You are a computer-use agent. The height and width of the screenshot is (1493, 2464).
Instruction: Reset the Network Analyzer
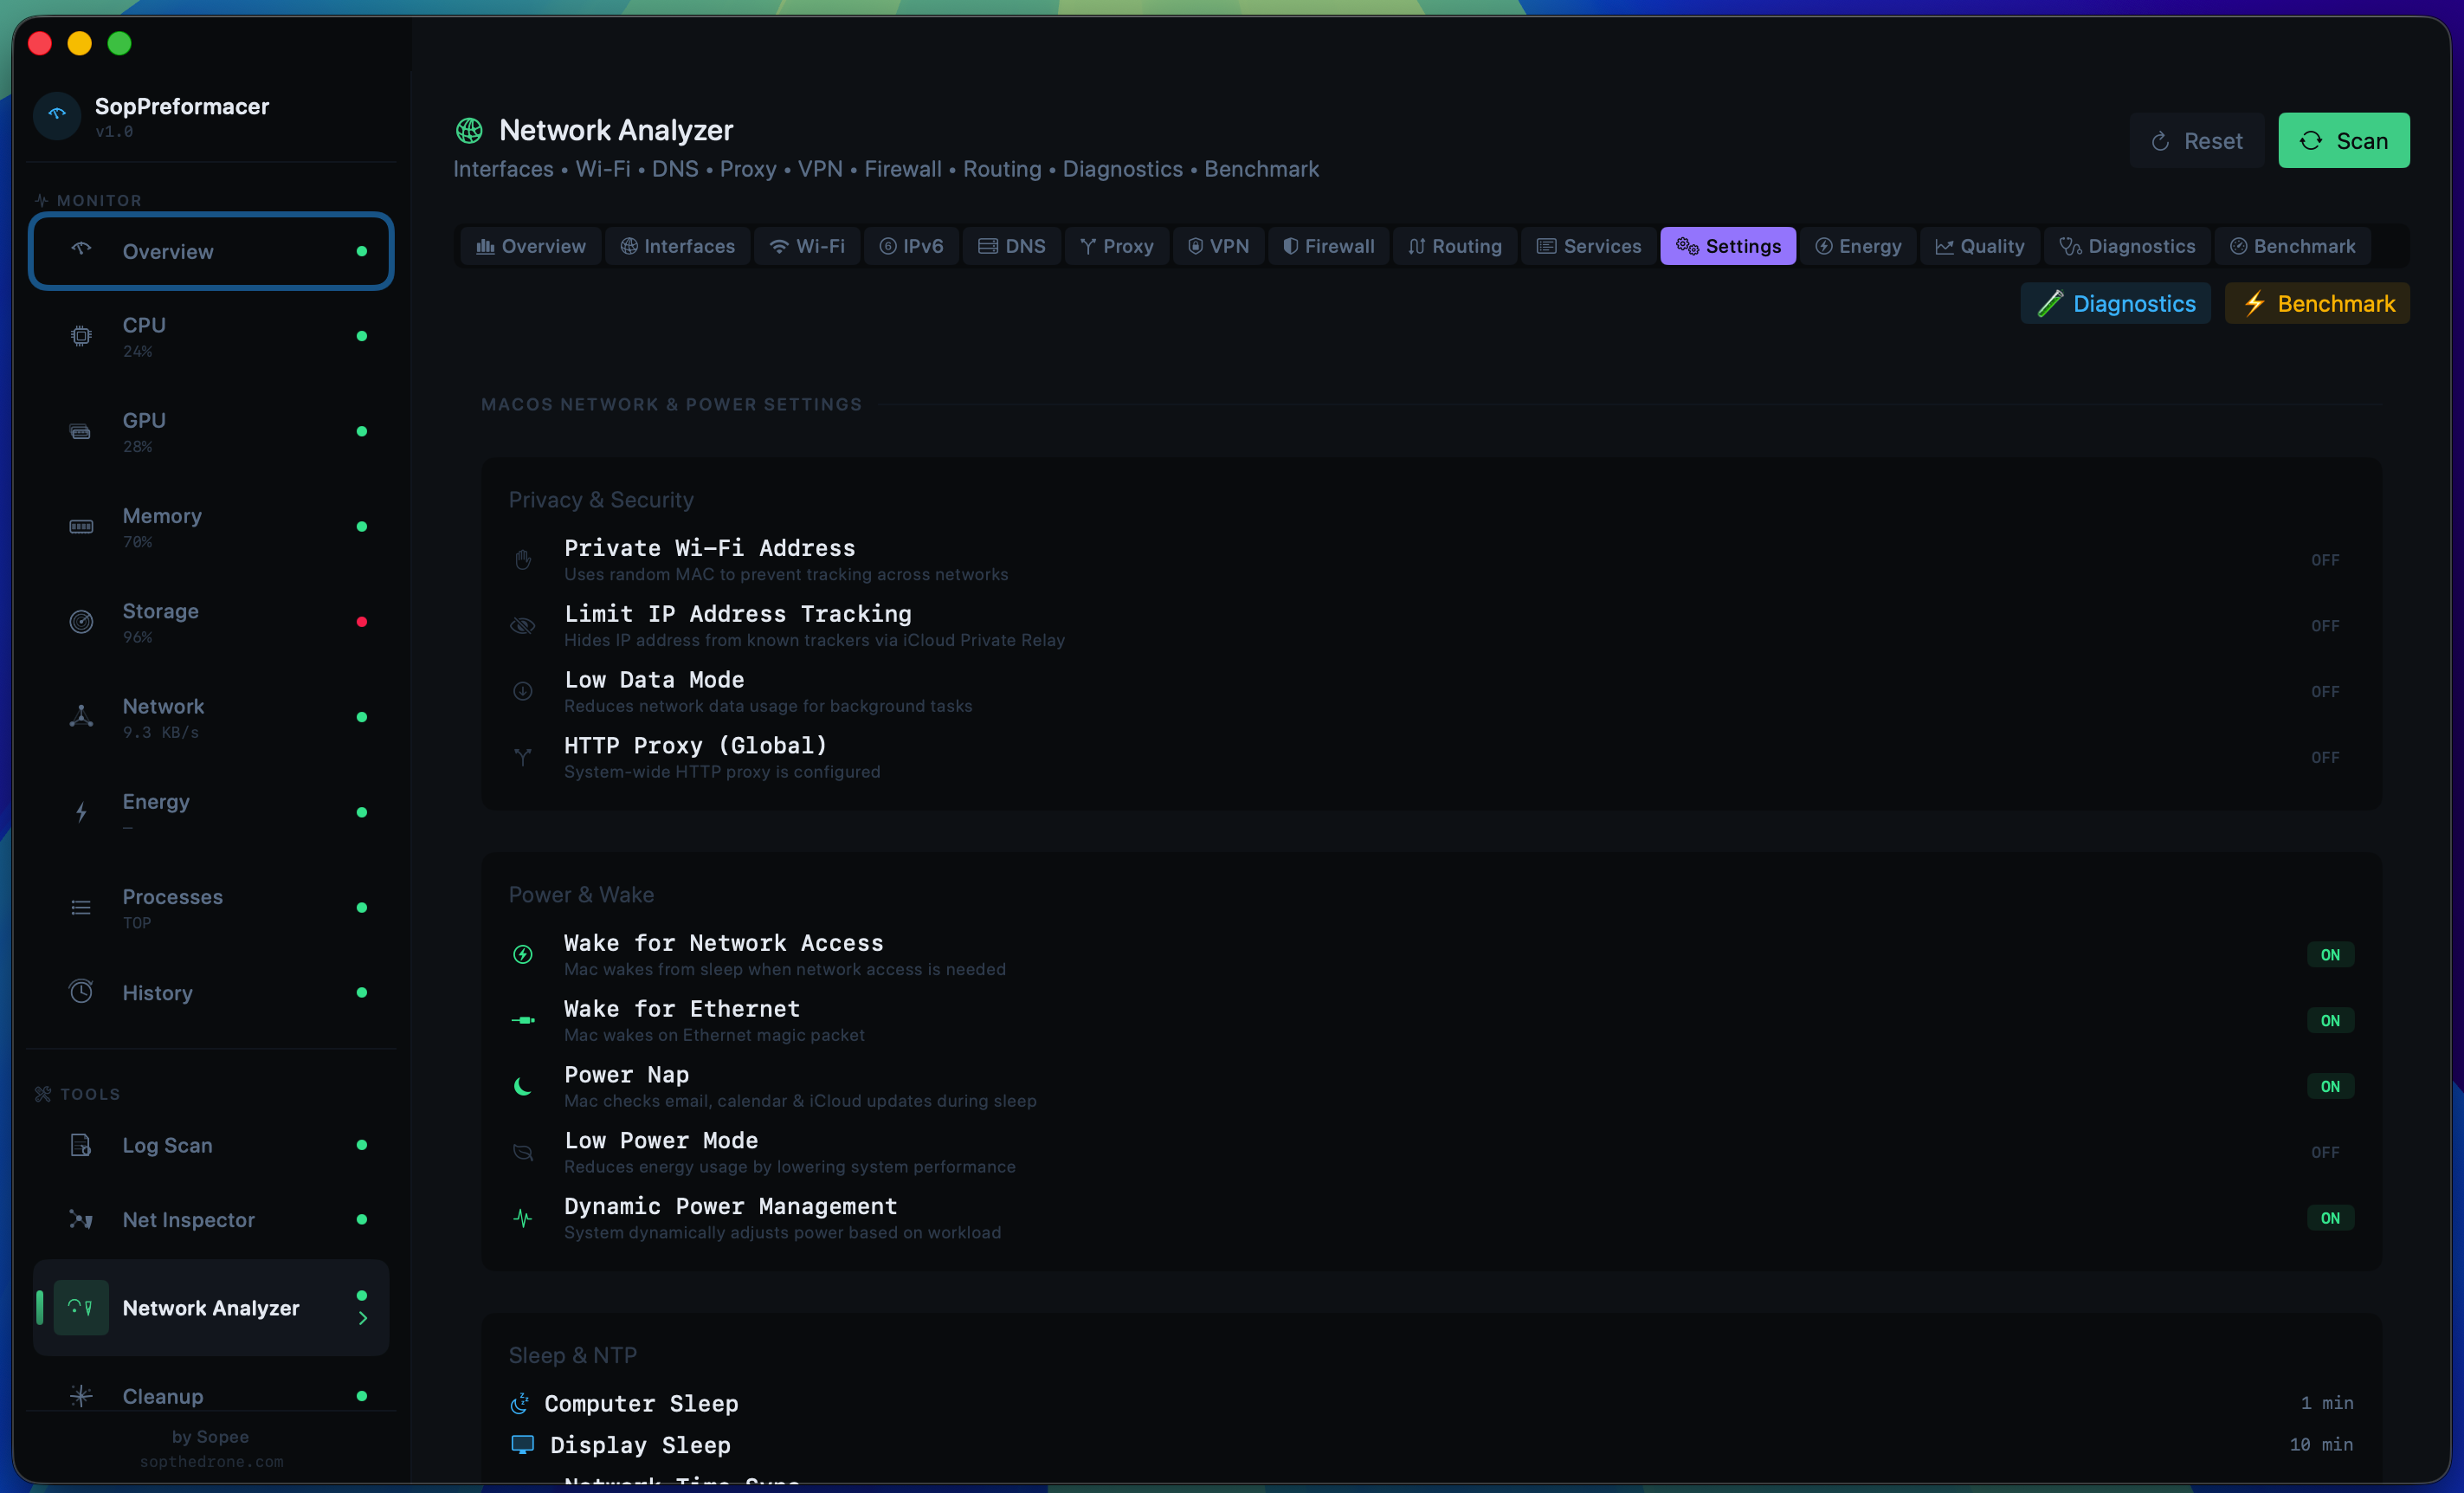coord(2196,140)
